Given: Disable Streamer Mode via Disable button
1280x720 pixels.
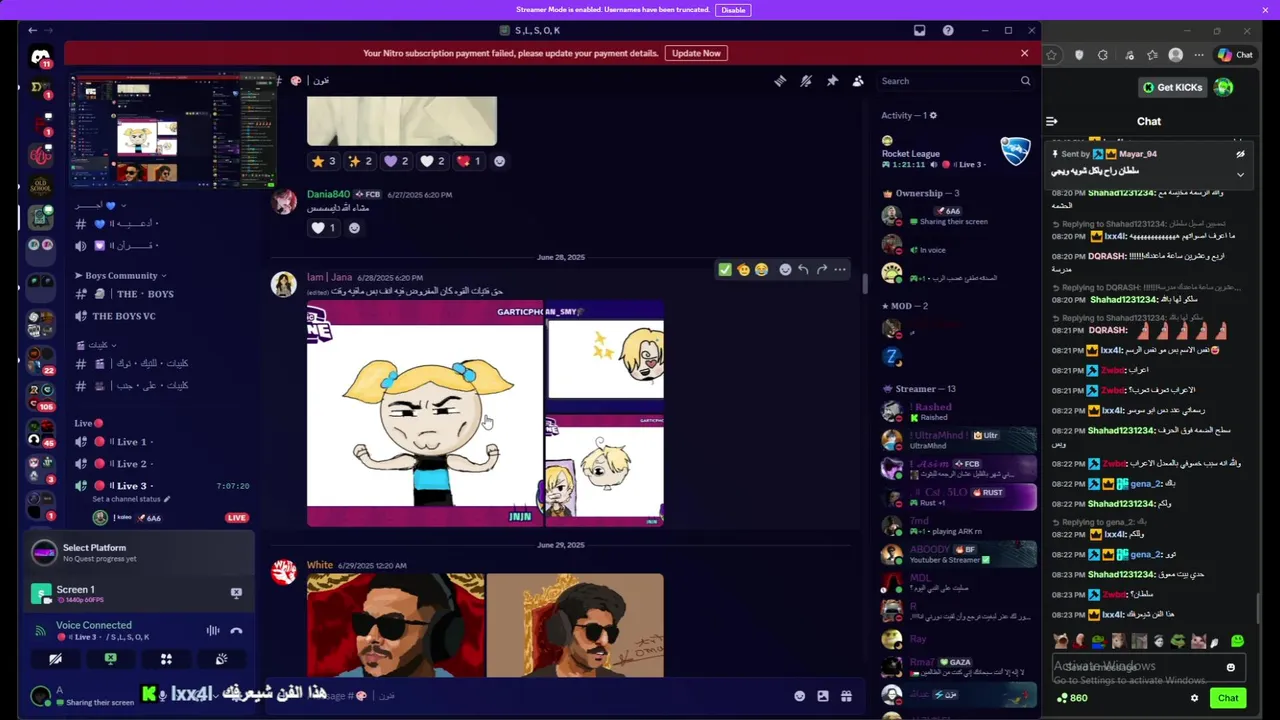Looking at the screenshot, I should pos(733,10).
